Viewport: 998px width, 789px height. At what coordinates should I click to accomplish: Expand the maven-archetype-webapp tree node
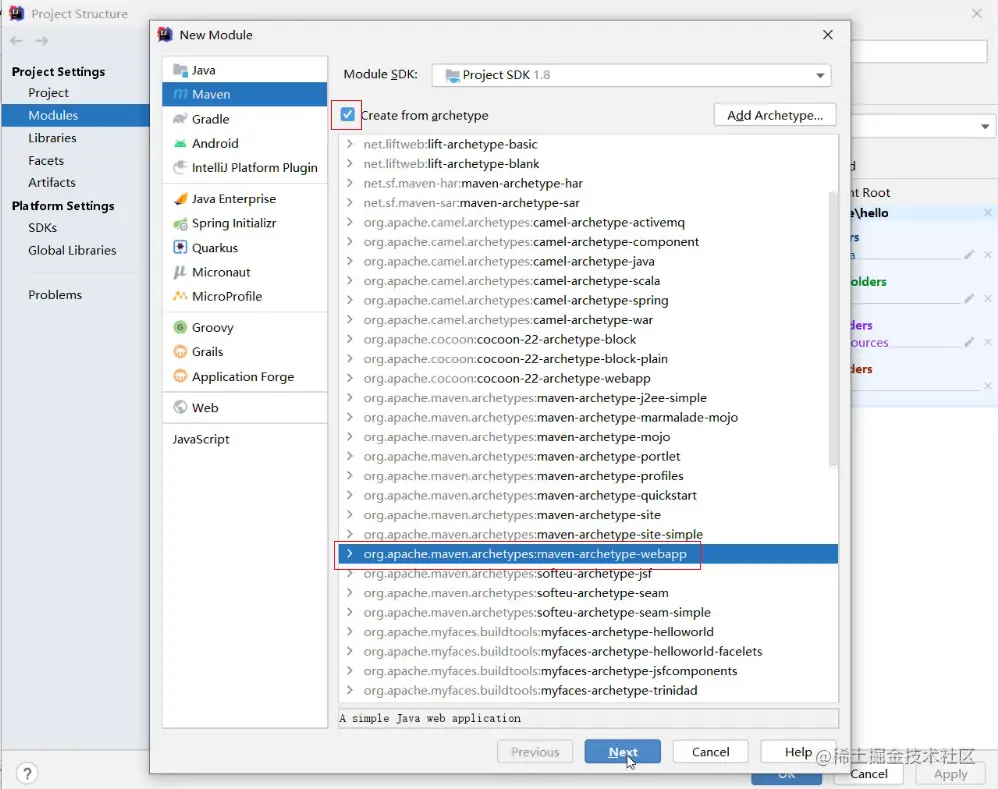click(x=349, y=554)
